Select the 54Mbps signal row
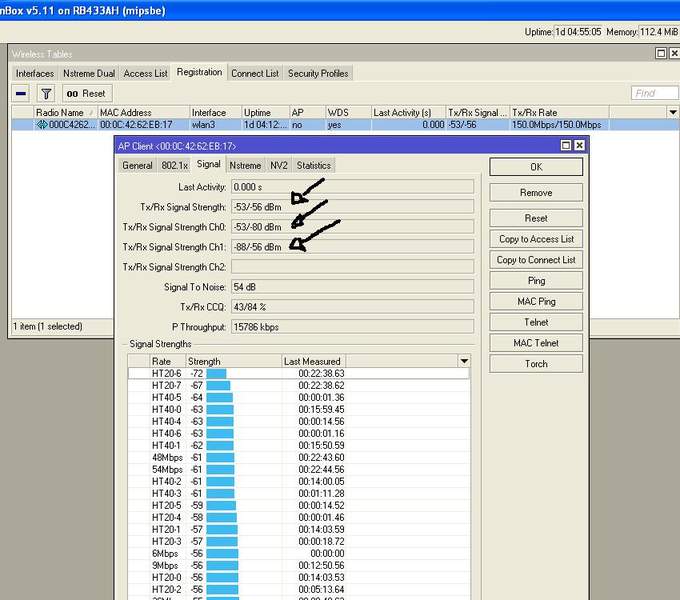Screen dimensions: 680x600 click(x=299, y=470)
